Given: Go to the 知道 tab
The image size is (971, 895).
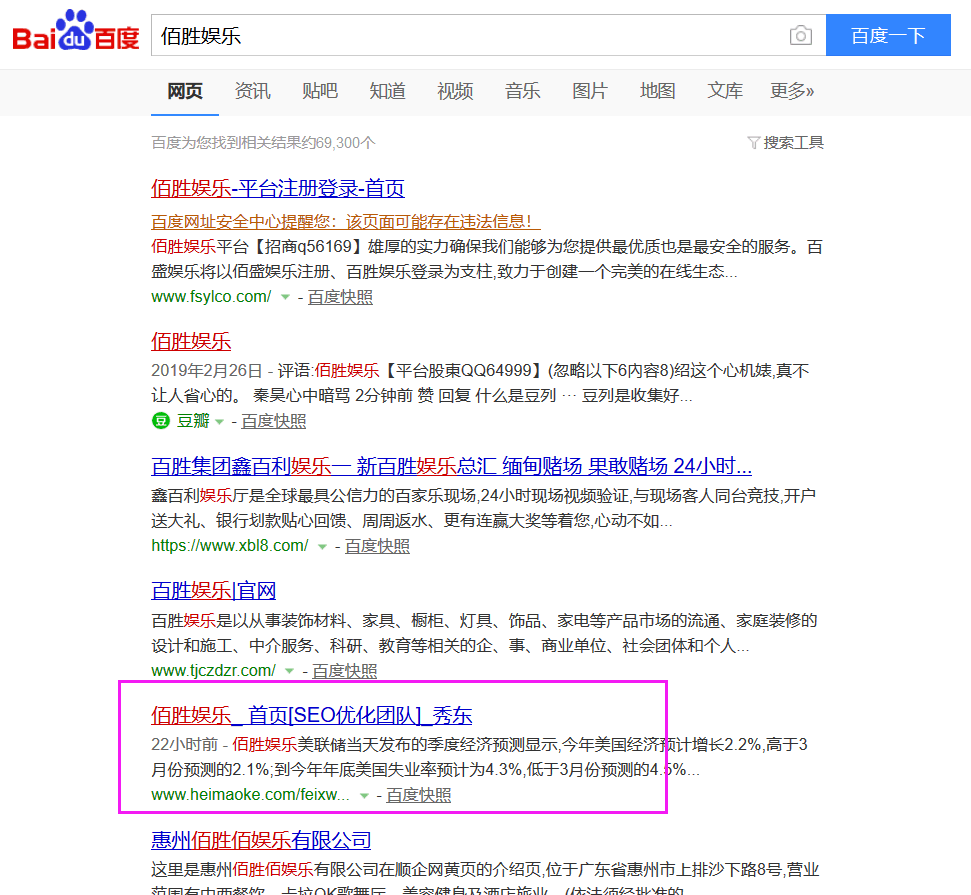Looking at the screenshot, I should point(387,92).
